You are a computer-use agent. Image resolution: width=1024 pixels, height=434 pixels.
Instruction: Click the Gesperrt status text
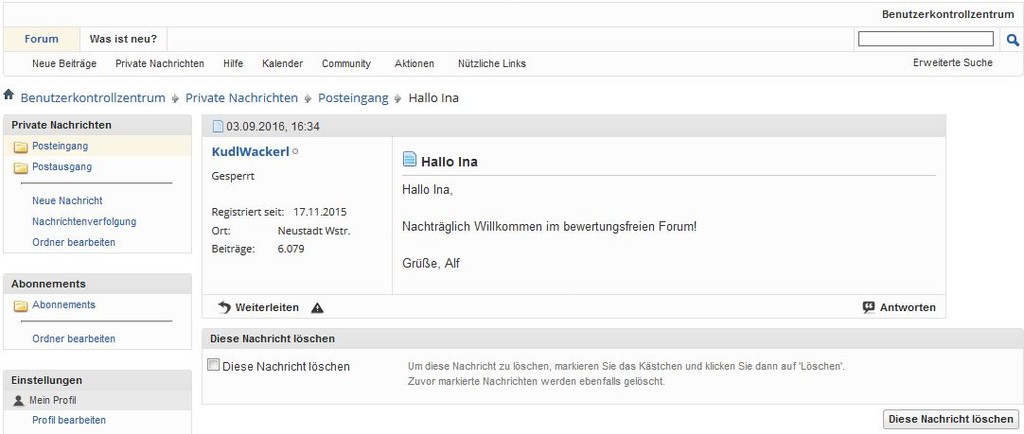point(233,176)
